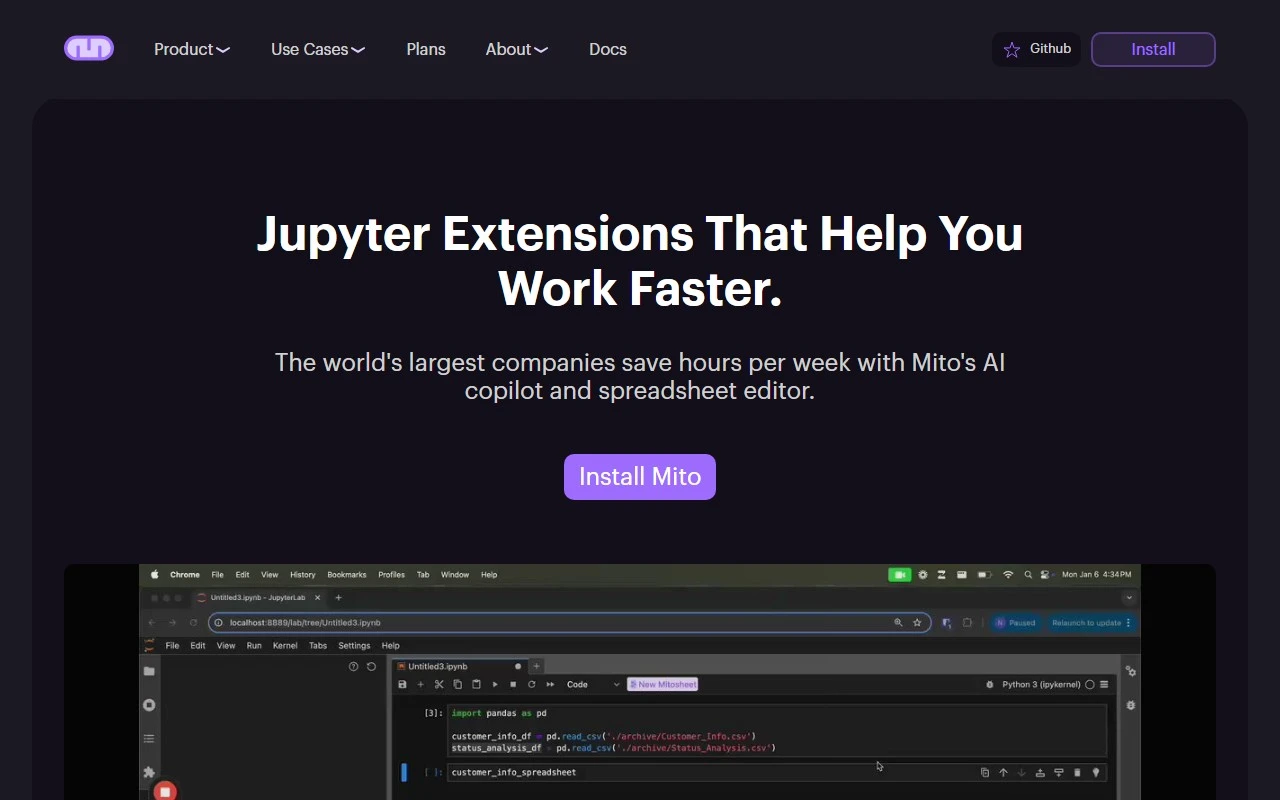Click the Mito logo in the header
The image size is (1280, 800).
tap(89, 48)
